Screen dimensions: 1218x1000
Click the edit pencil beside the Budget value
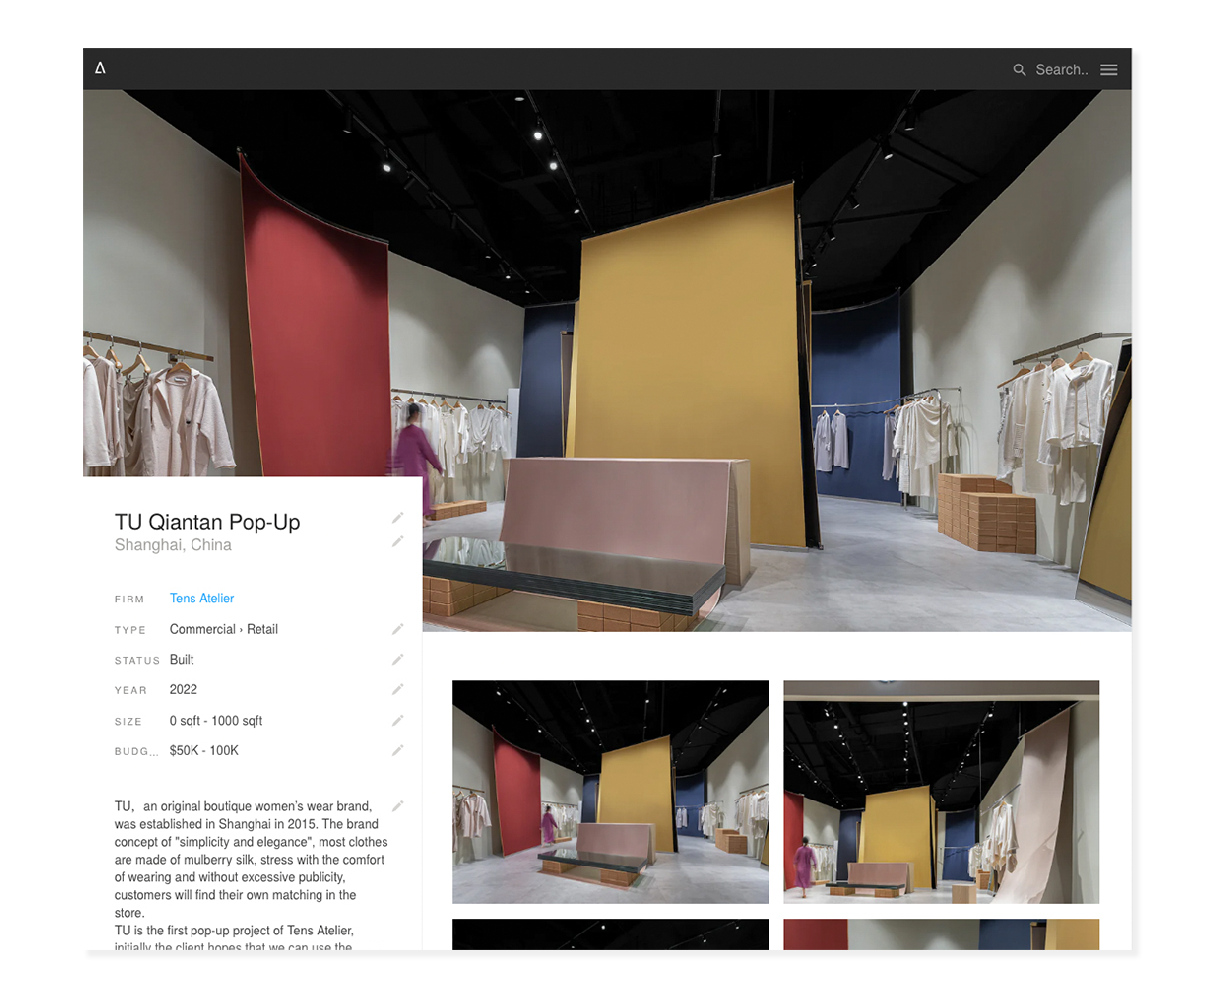point(397,751)
